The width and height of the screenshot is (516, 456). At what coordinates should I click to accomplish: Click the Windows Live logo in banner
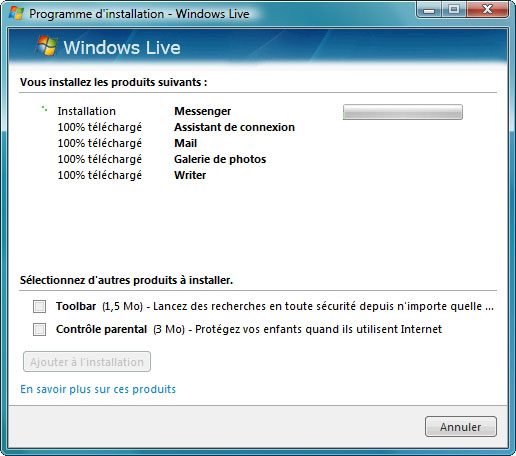(108, 47)
